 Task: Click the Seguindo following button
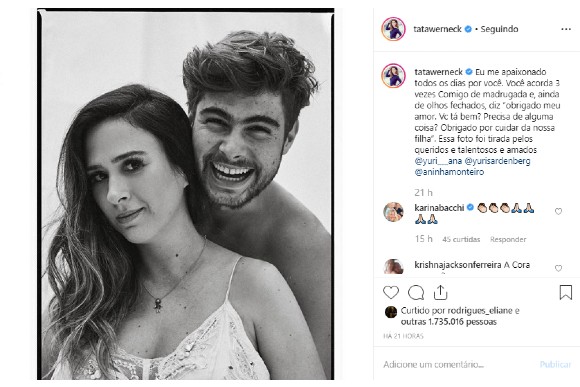pos(499,29)
